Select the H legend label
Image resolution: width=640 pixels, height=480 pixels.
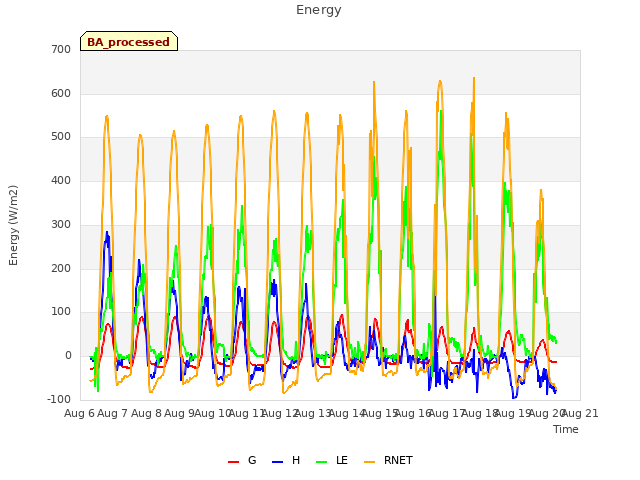click(296, 460)
